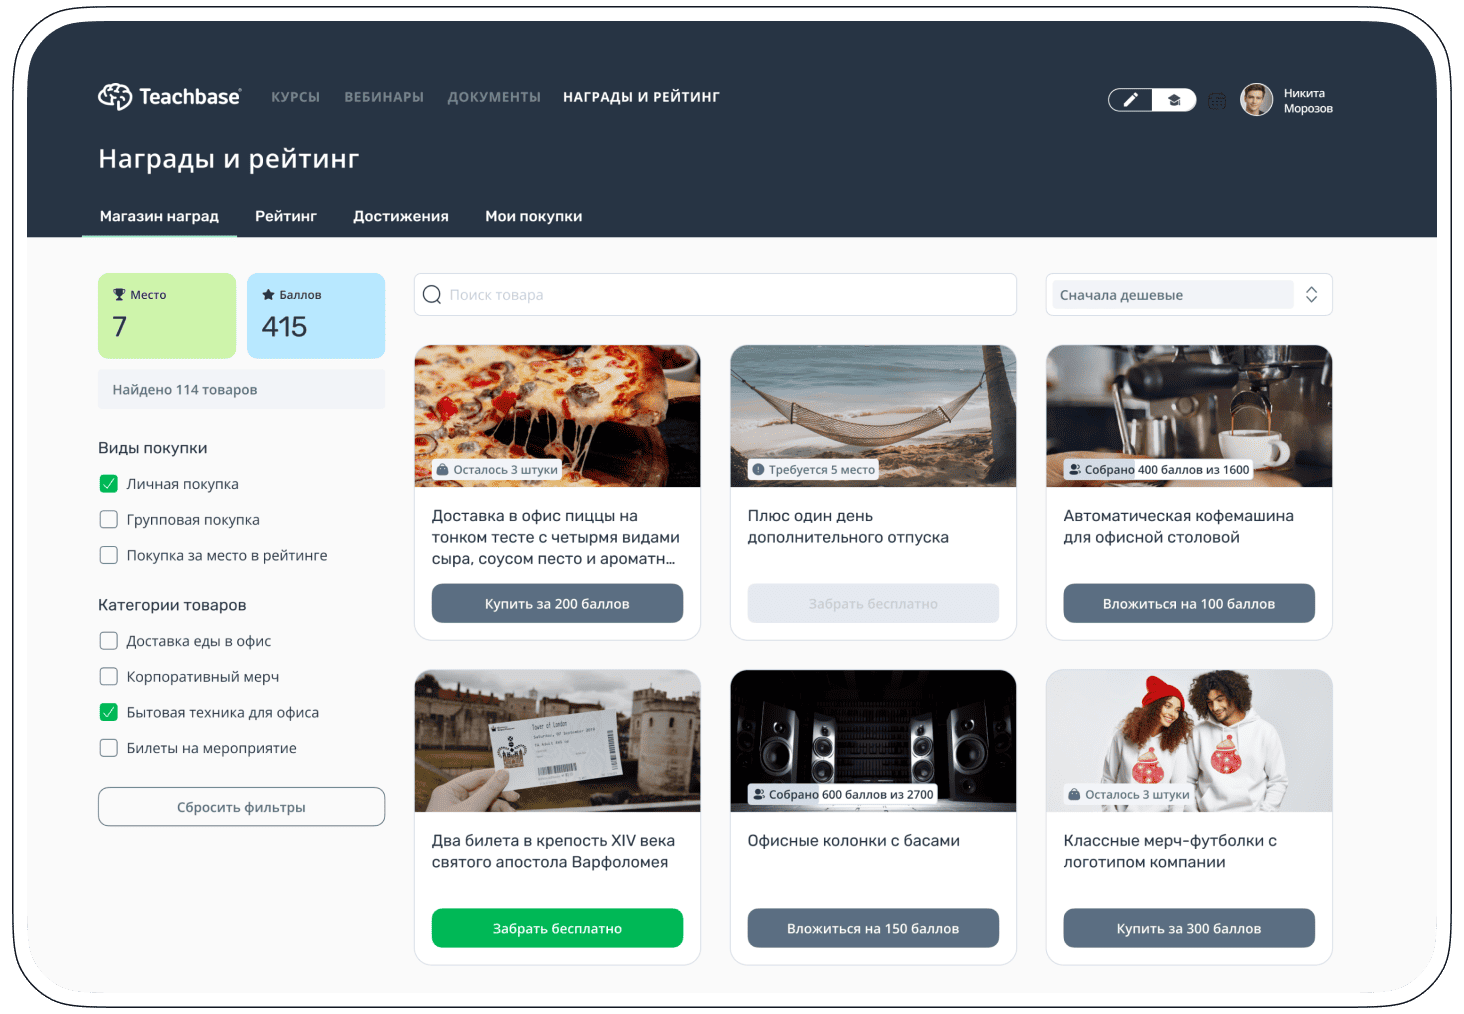Open the calendar icon in header
1464x1014 pixels.
1217,101
